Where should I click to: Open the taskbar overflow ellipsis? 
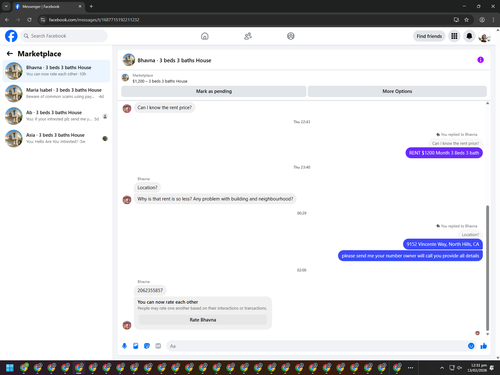click(410, 368)
